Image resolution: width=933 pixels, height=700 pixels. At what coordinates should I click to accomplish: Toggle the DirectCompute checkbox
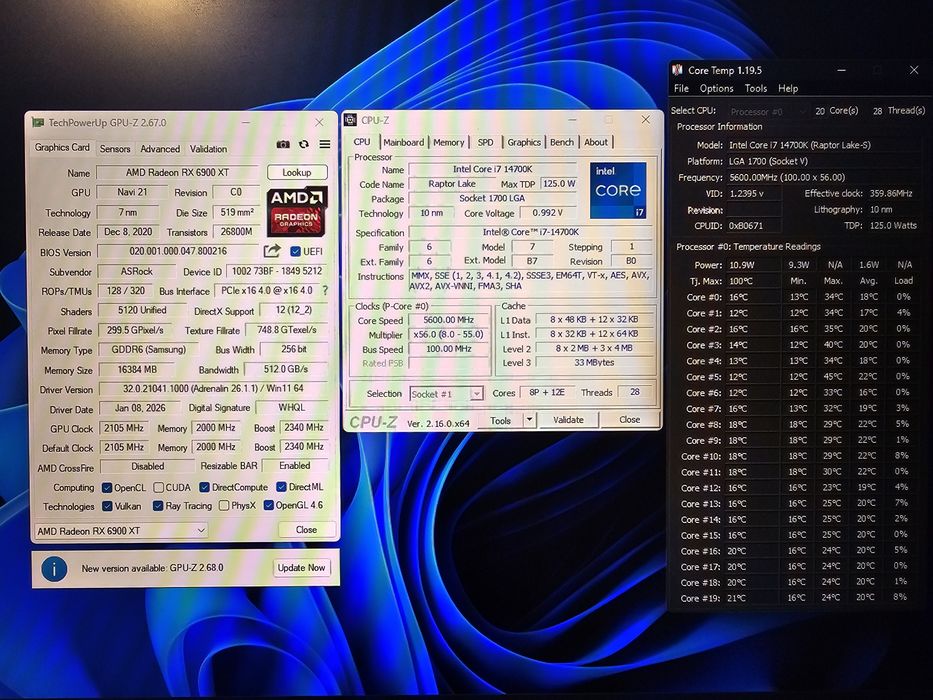[204, 487]
